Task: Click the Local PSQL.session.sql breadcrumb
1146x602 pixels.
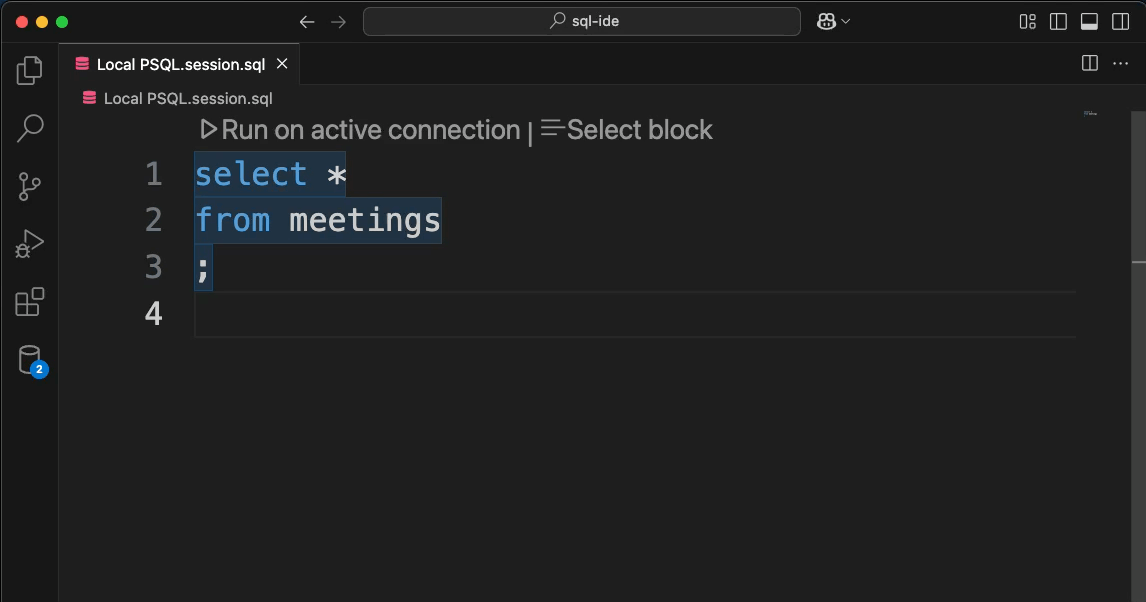Action: coord(188,98)
